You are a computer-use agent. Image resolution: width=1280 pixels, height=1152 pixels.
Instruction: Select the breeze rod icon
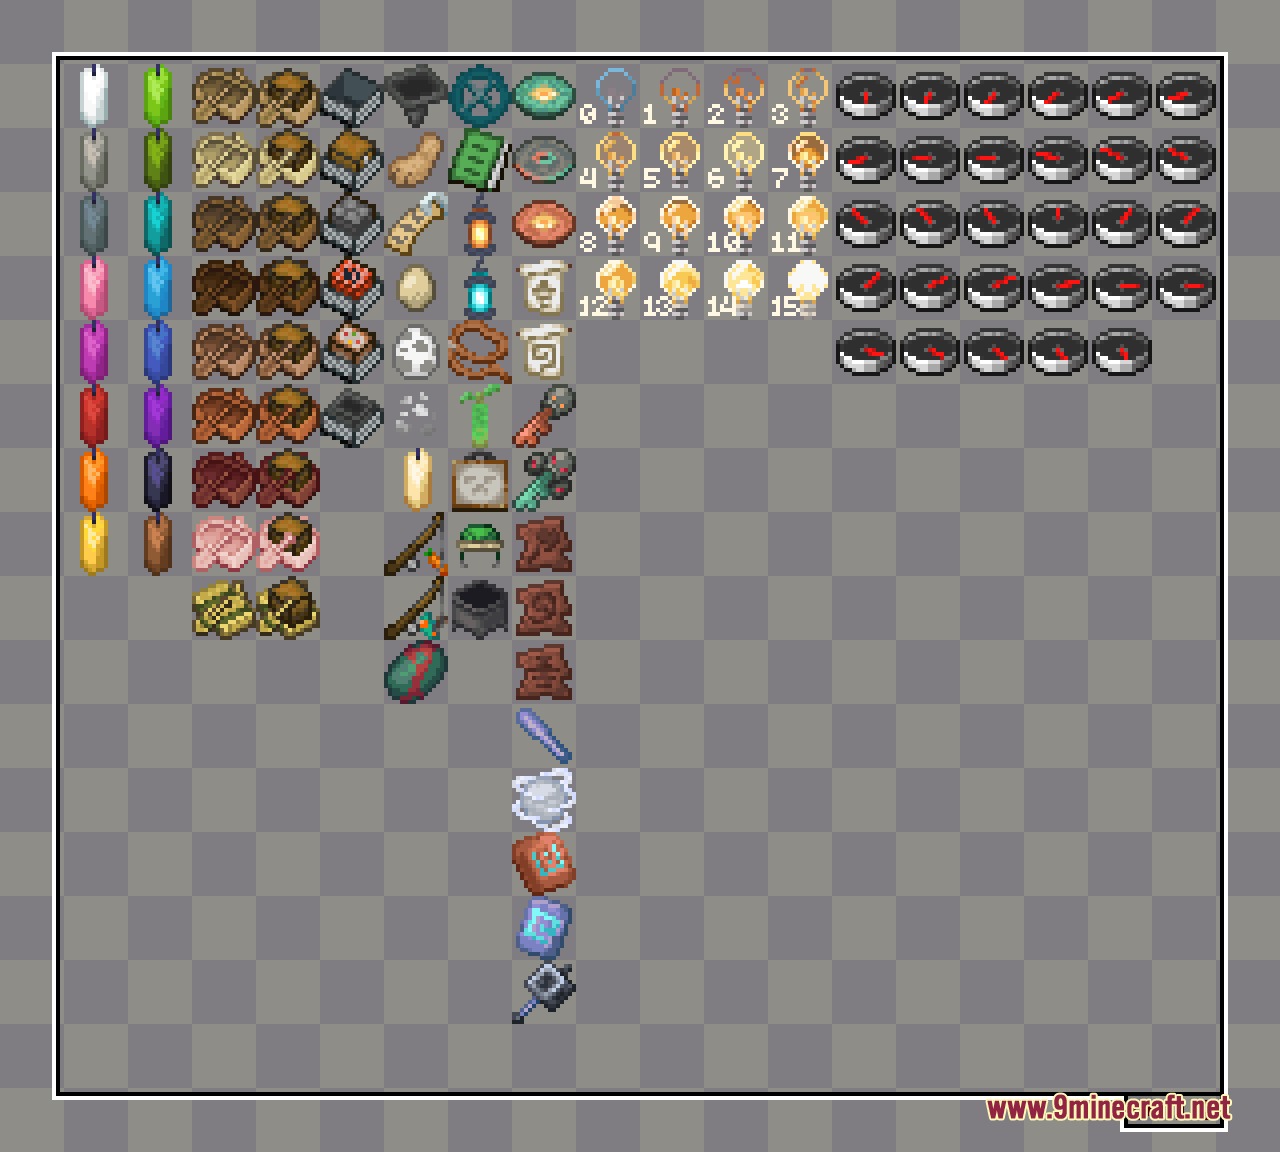pos(545,736)
